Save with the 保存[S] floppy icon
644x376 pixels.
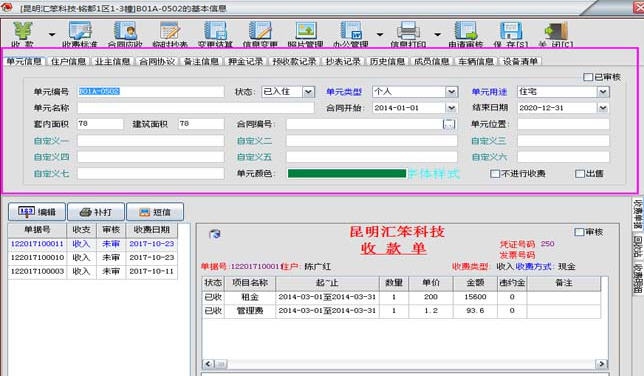coord(511,34)
